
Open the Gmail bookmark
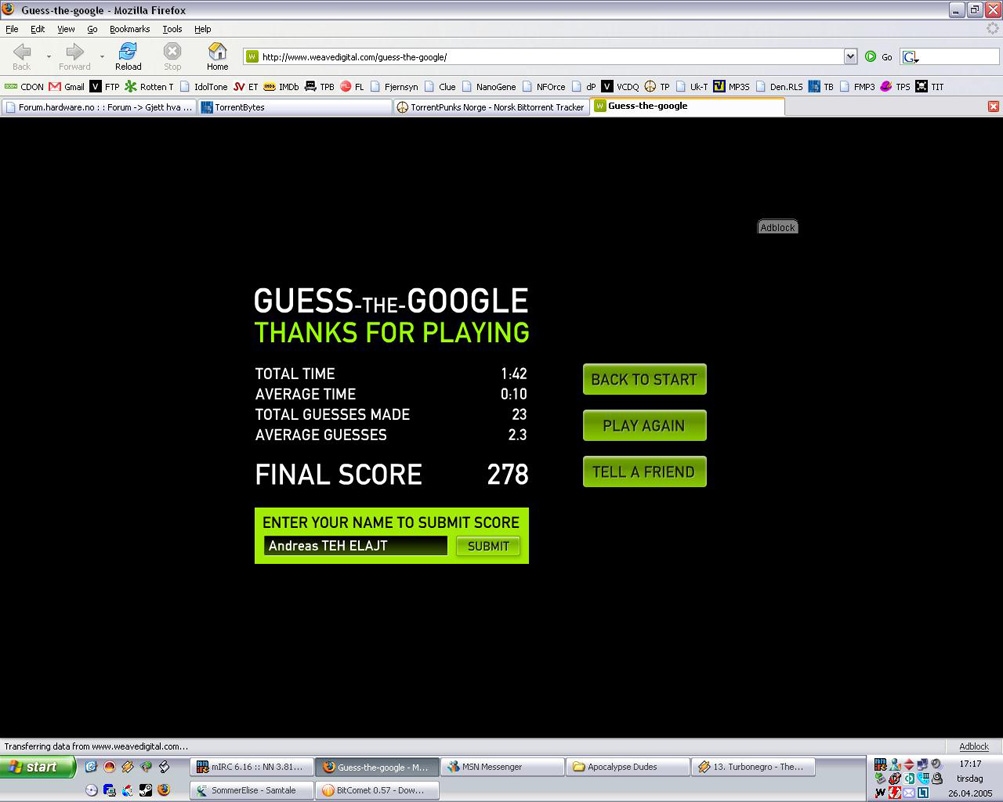click(x=67, y=86)
